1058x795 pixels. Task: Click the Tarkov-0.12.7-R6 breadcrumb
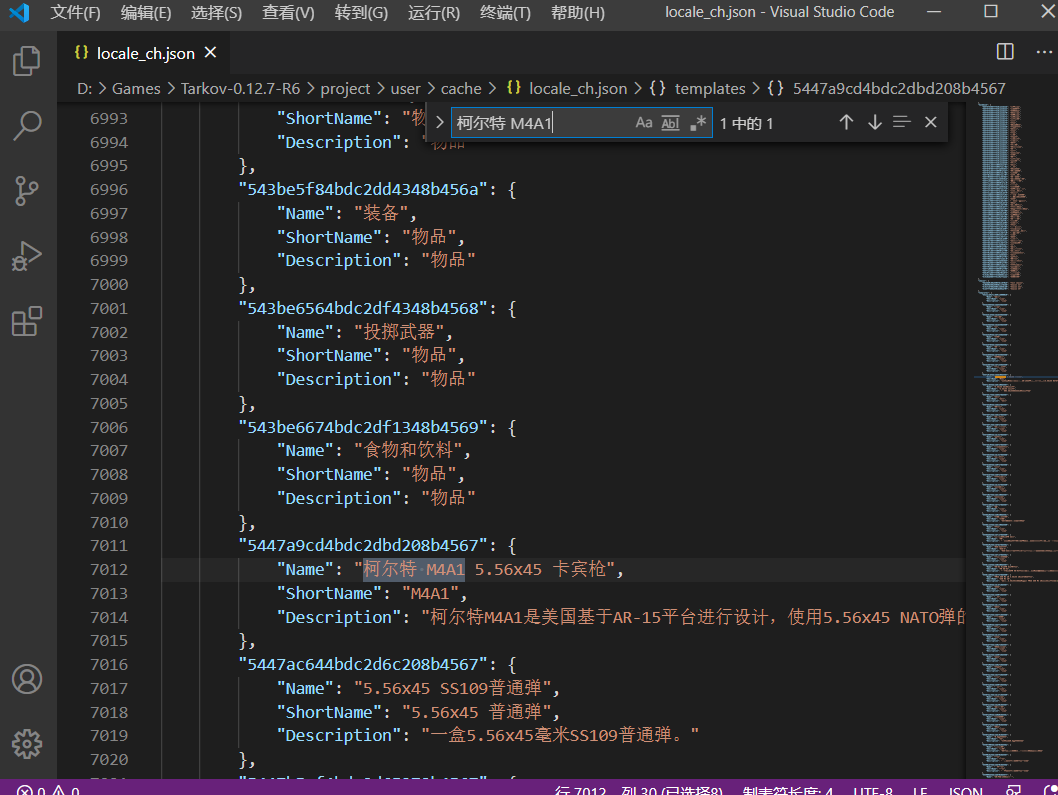240,88
